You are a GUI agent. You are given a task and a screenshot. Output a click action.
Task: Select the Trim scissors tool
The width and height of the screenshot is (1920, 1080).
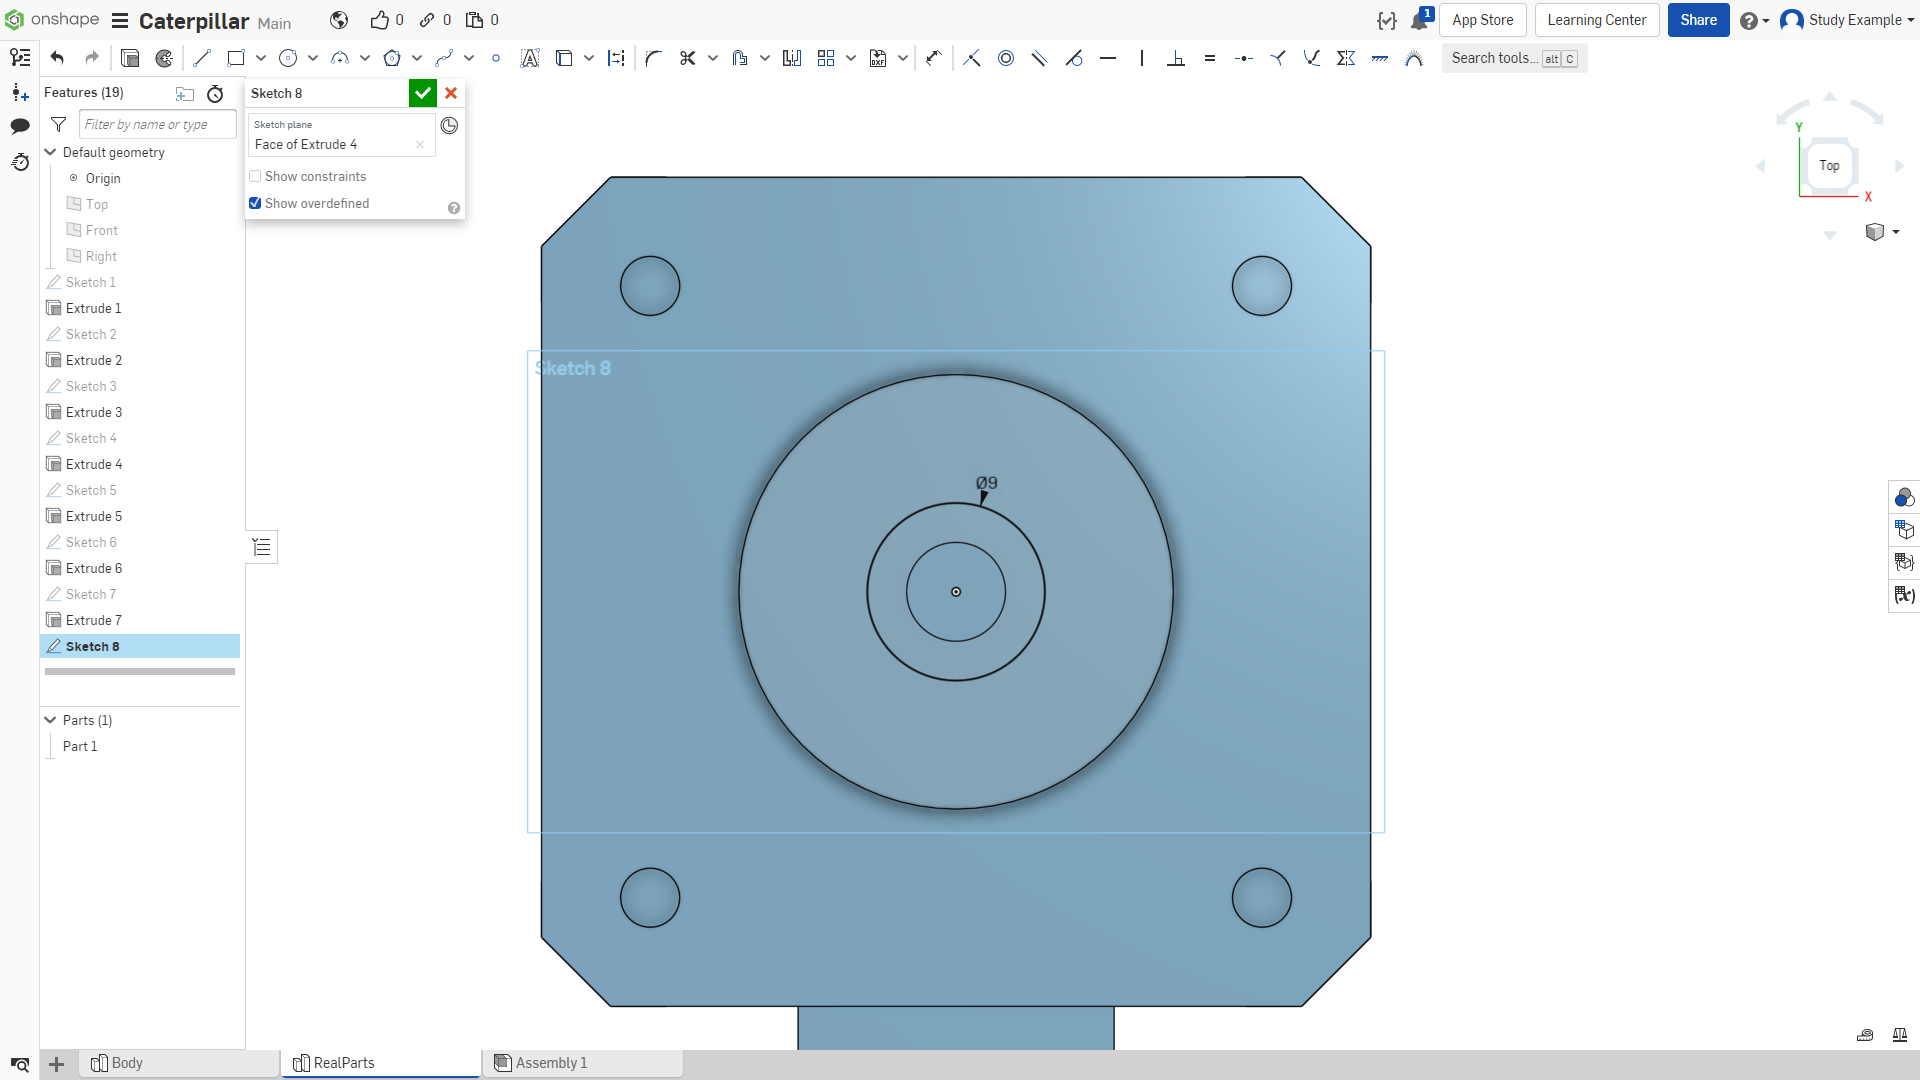(x=688, y=58)
